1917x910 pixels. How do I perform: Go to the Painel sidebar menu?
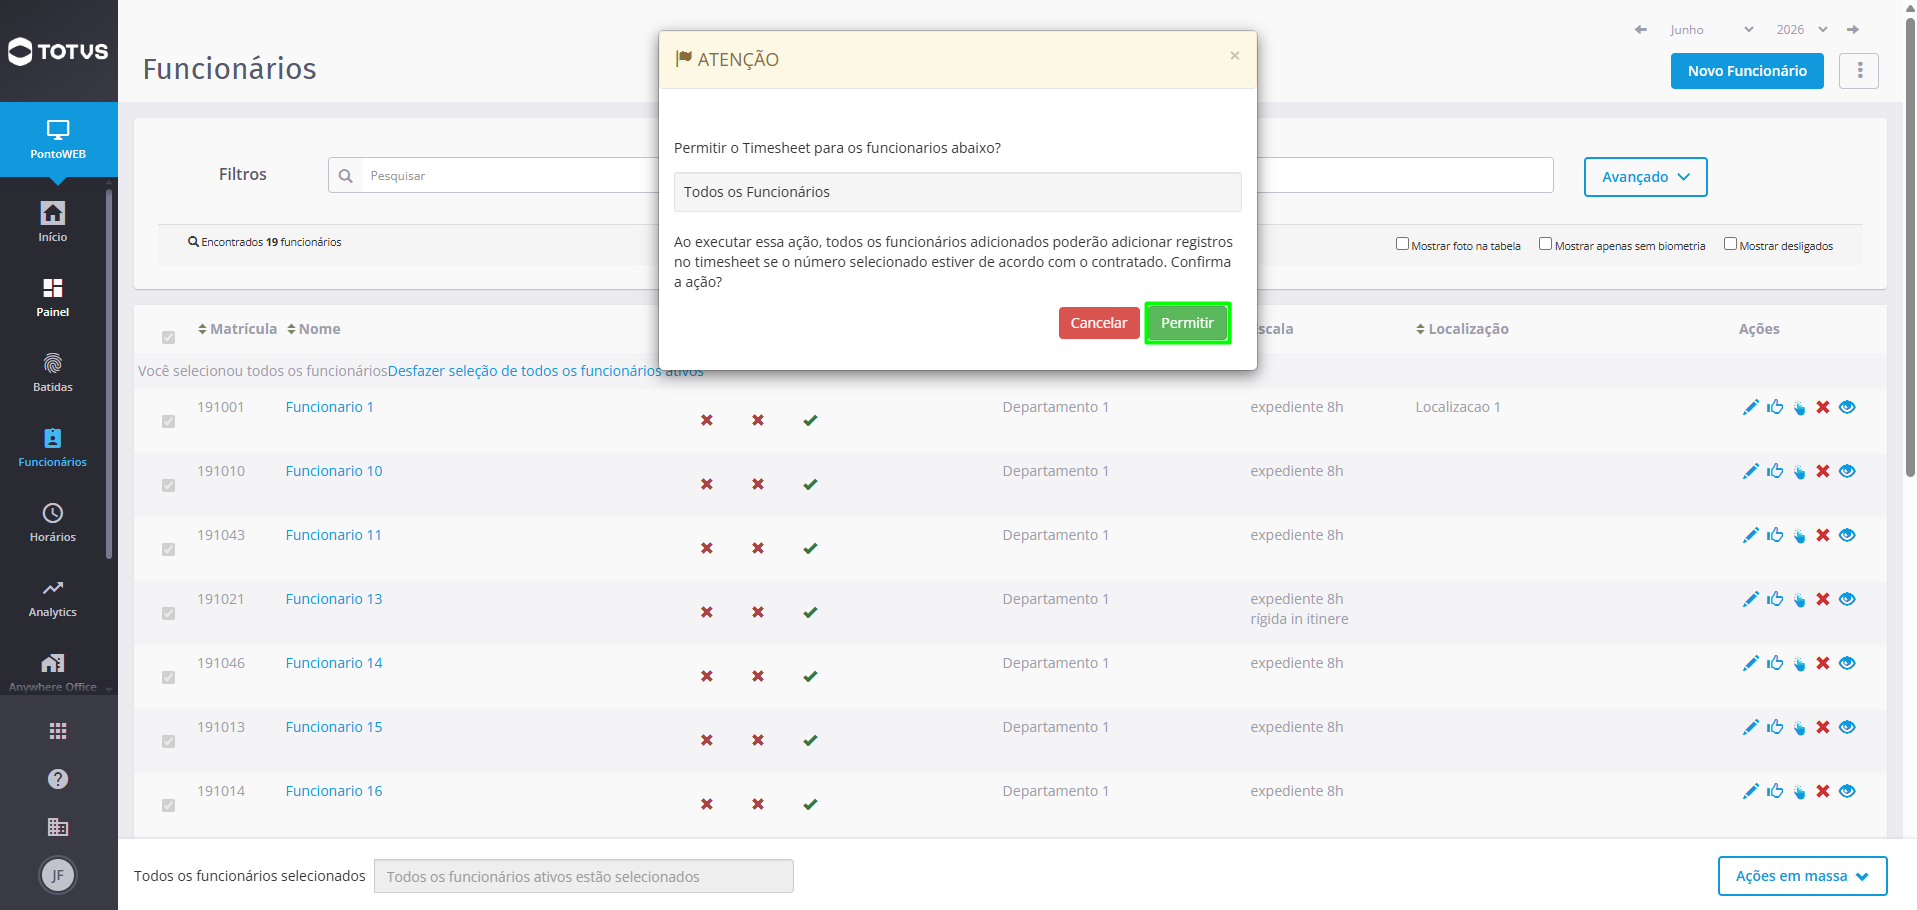click(x=53, y=297)
